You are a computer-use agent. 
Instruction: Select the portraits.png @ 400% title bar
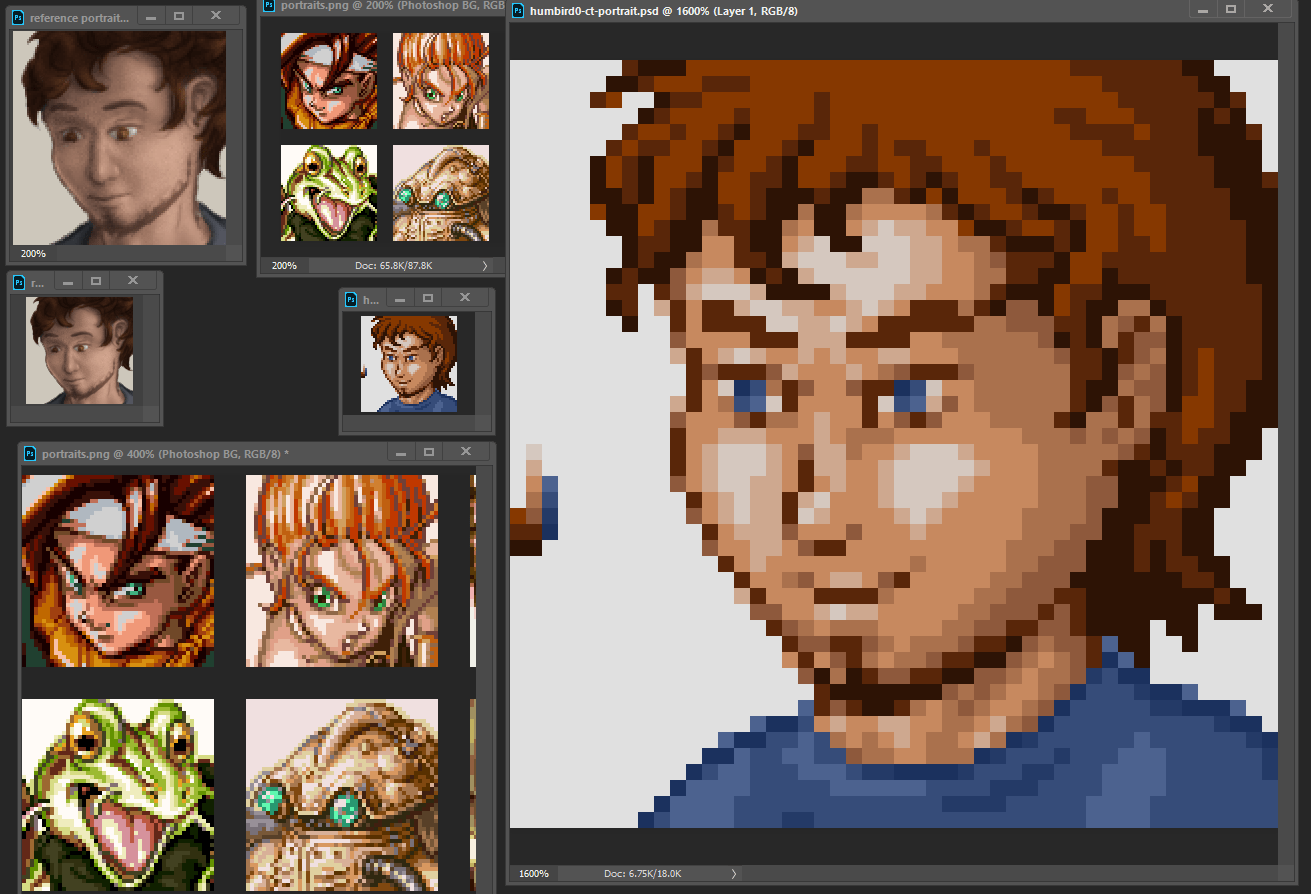200,454
